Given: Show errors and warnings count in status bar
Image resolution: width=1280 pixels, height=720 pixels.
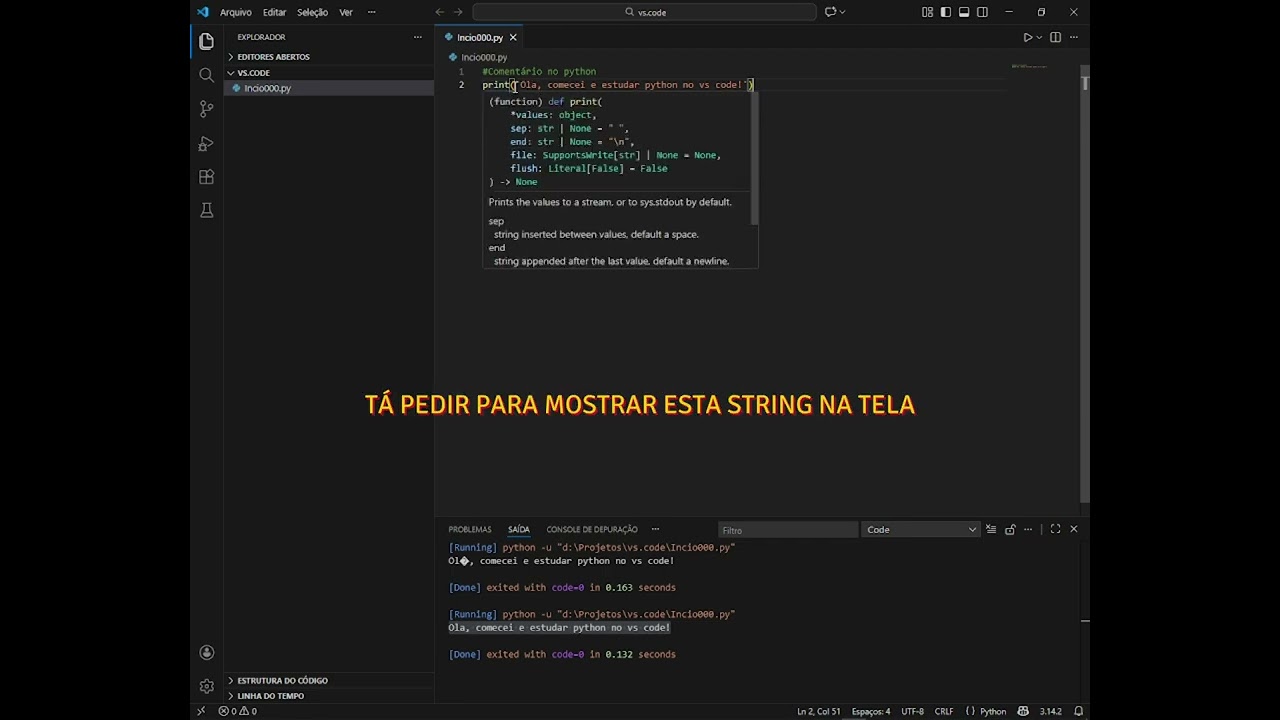Looking at the screenshot, I should (x=238, y=711).
